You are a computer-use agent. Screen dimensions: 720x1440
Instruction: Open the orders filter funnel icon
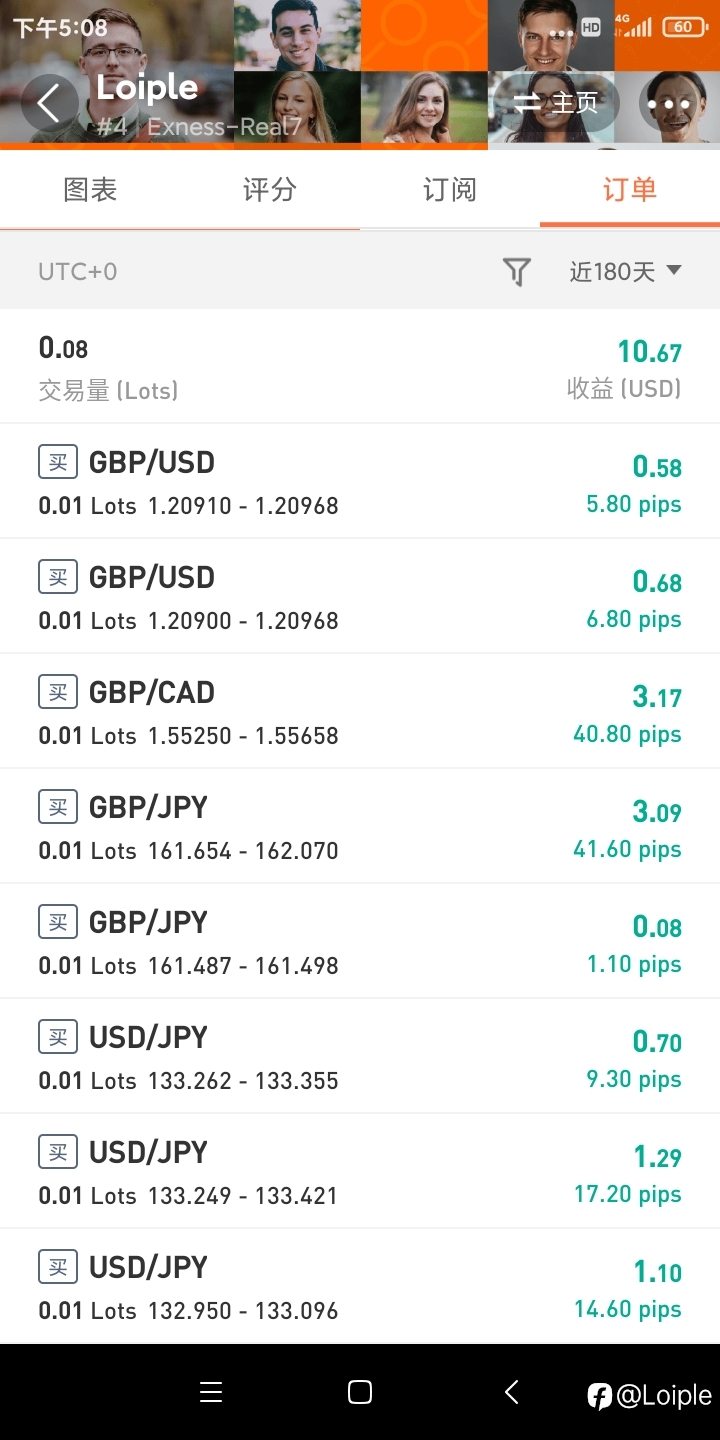coord(516,271)
